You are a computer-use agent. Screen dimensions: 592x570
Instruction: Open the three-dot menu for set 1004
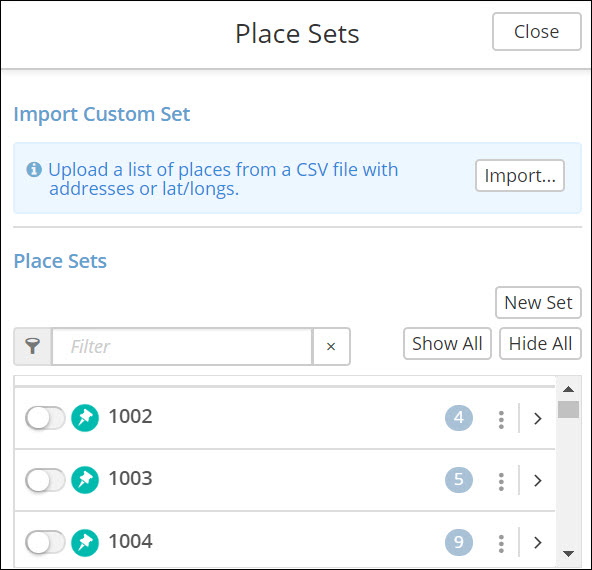tap(501, 543)
